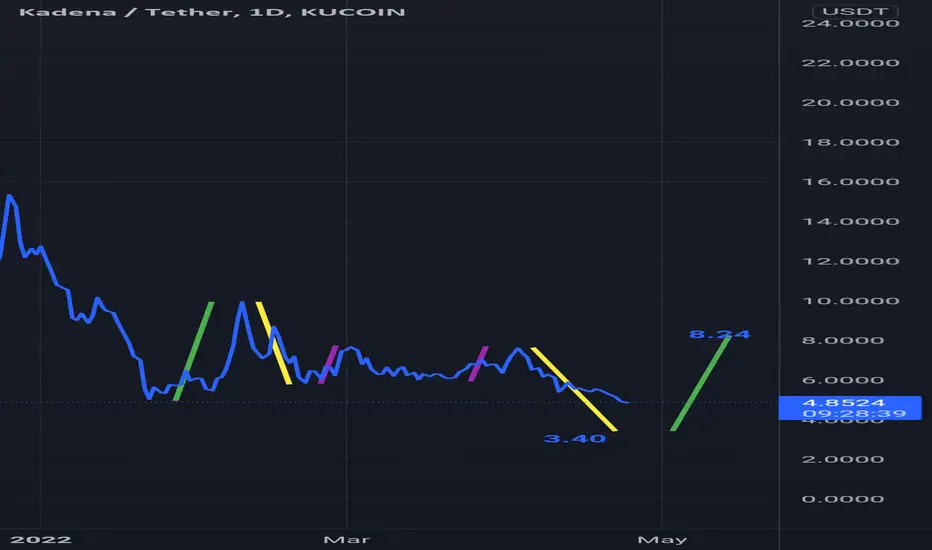Viewport: 932px width, 550px height.
Task: Click the 0.0000 price axis label
Action: pos(843,499)
